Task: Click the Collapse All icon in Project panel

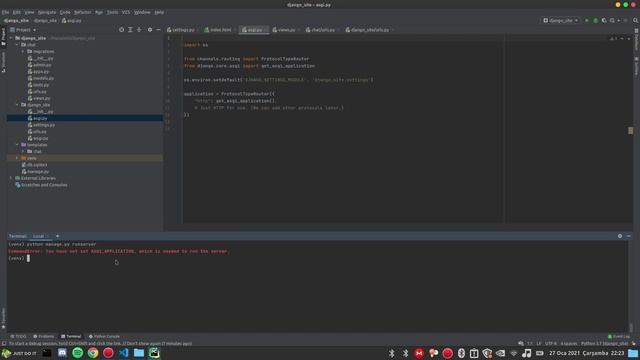Action: point(139,30)
